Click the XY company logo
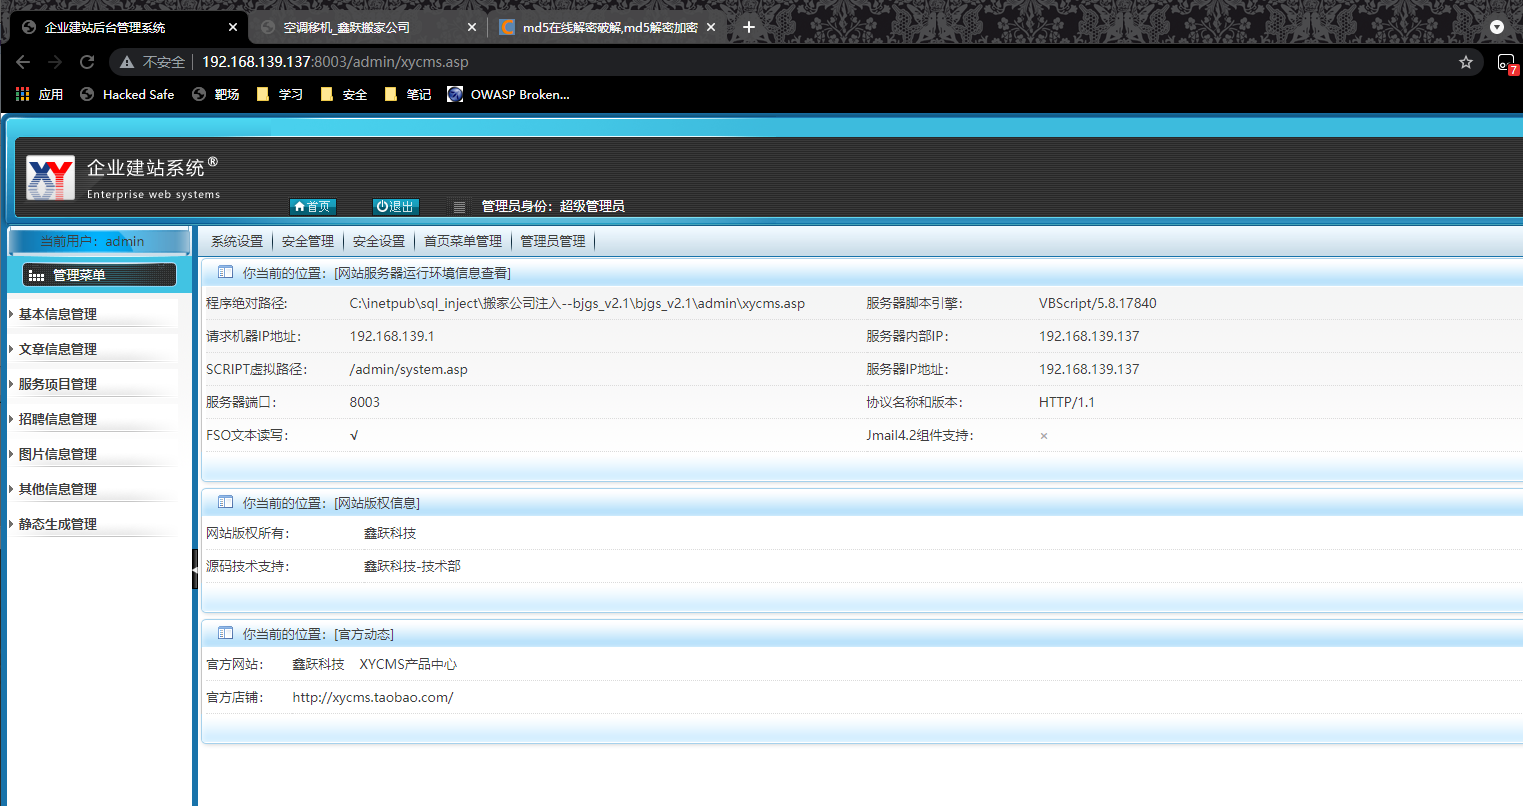 [50, 179]
